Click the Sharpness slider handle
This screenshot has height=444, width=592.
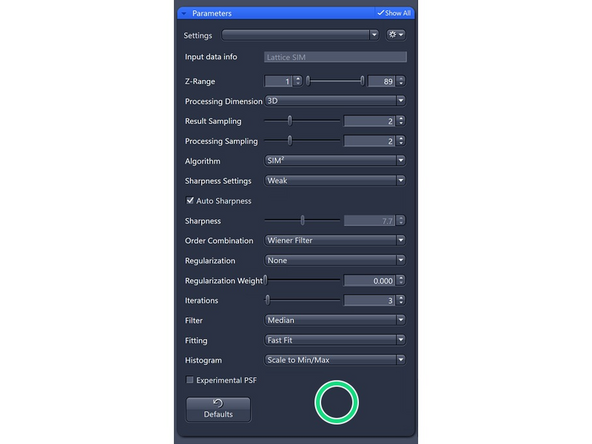click(302, 220)
